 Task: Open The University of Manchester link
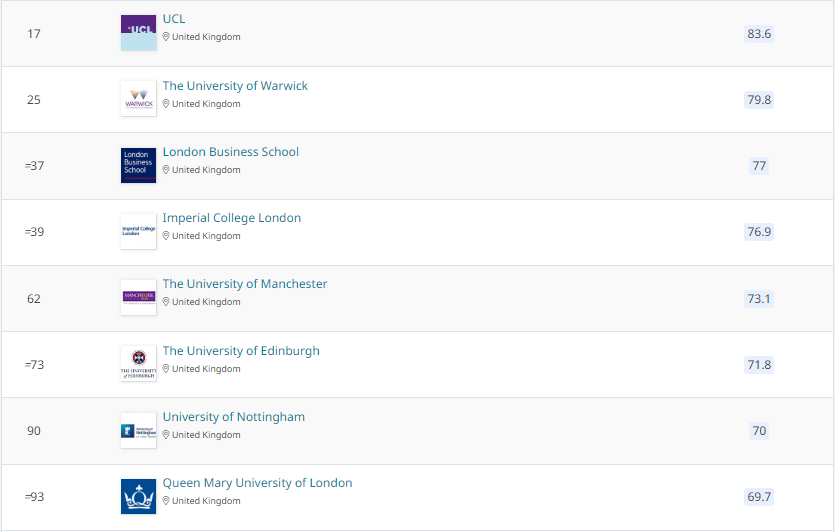point(245,284)
